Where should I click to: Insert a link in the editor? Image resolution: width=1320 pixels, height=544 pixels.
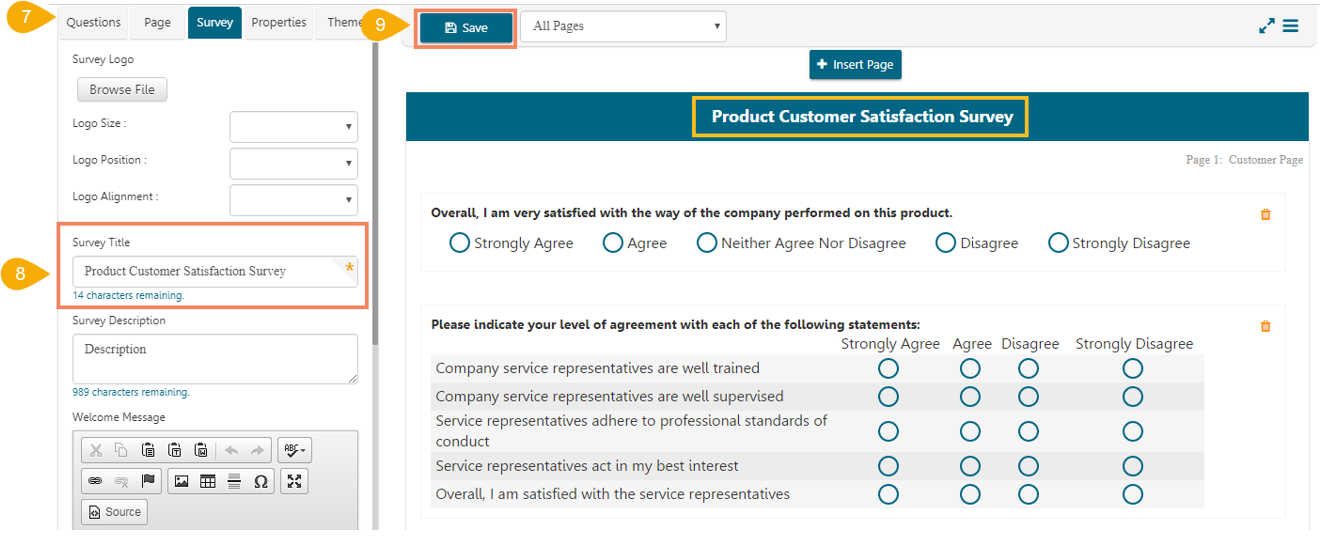click(95, 481)
